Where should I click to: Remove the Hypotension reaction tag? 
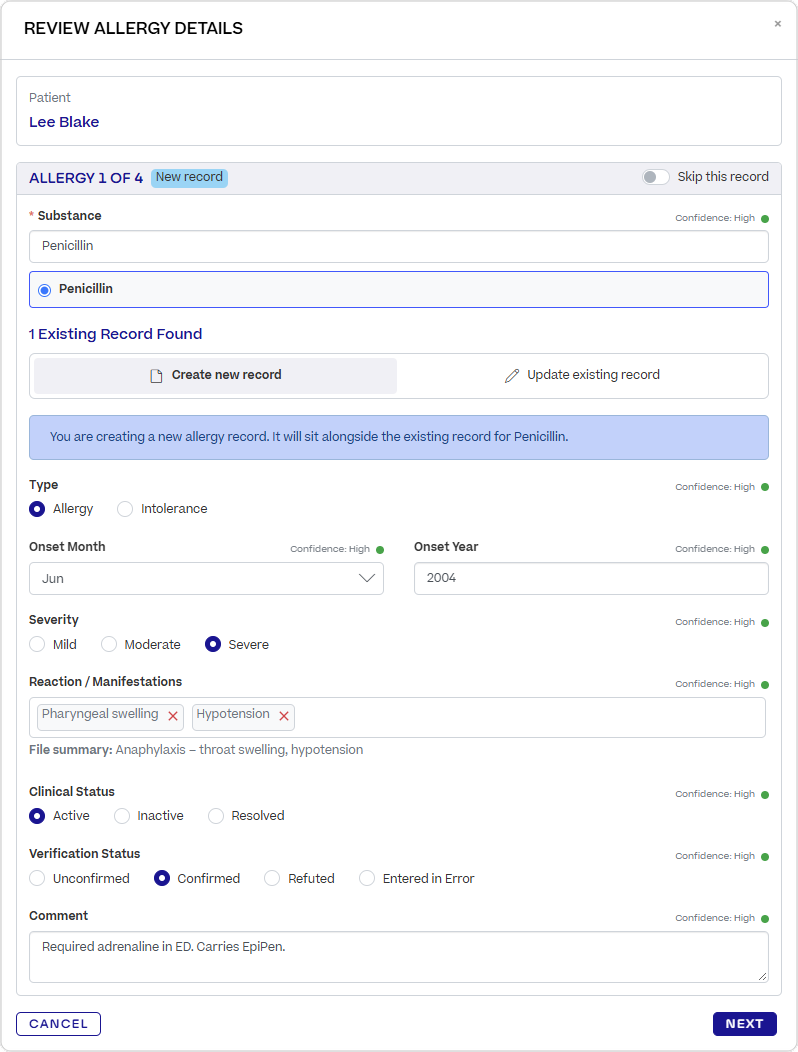click(284, 716)
